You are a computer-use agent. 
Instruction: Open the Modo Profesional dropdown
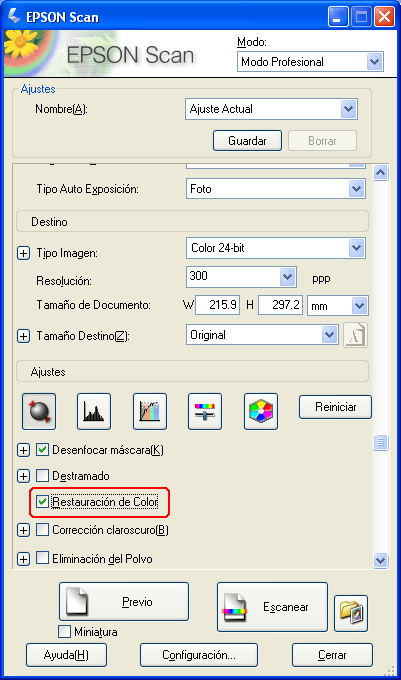(x=310, y=62)
